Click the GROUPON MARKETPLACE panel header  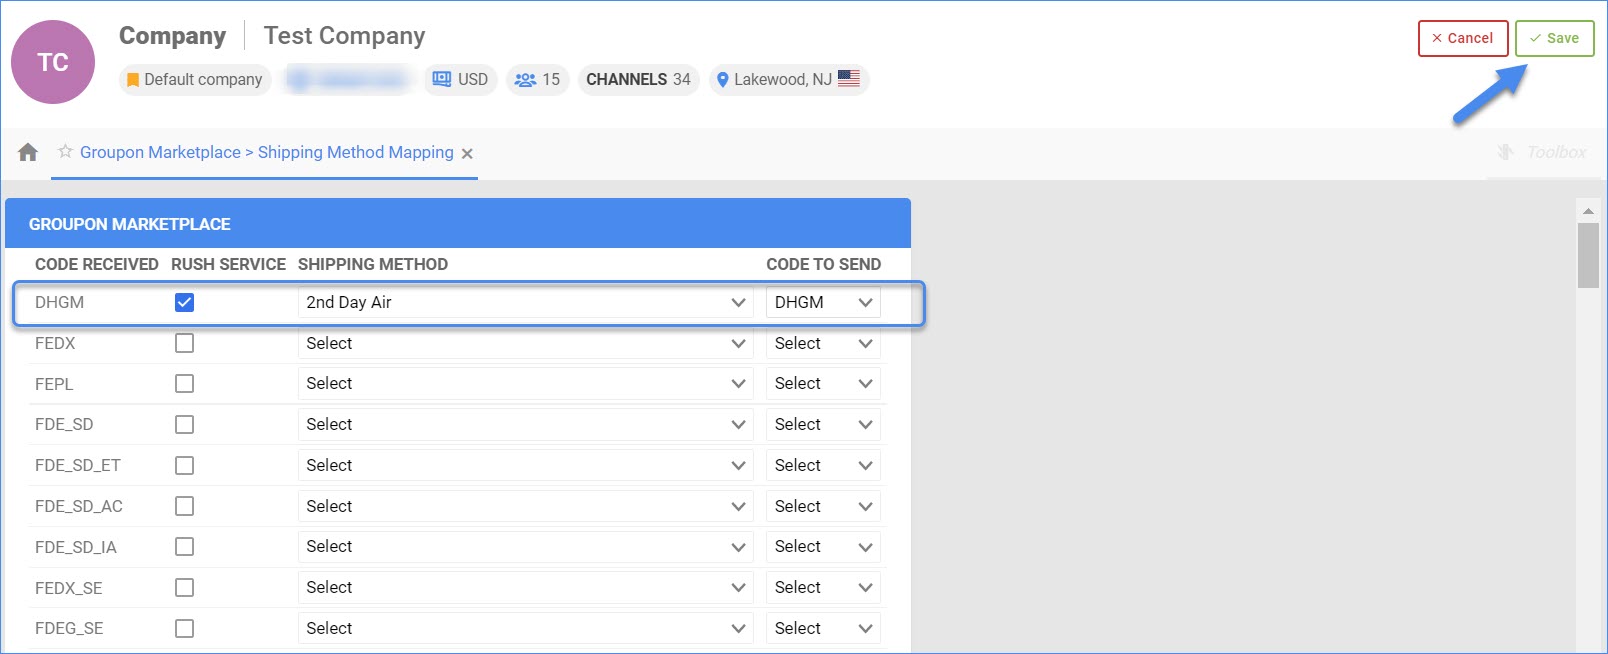[458, 224]
